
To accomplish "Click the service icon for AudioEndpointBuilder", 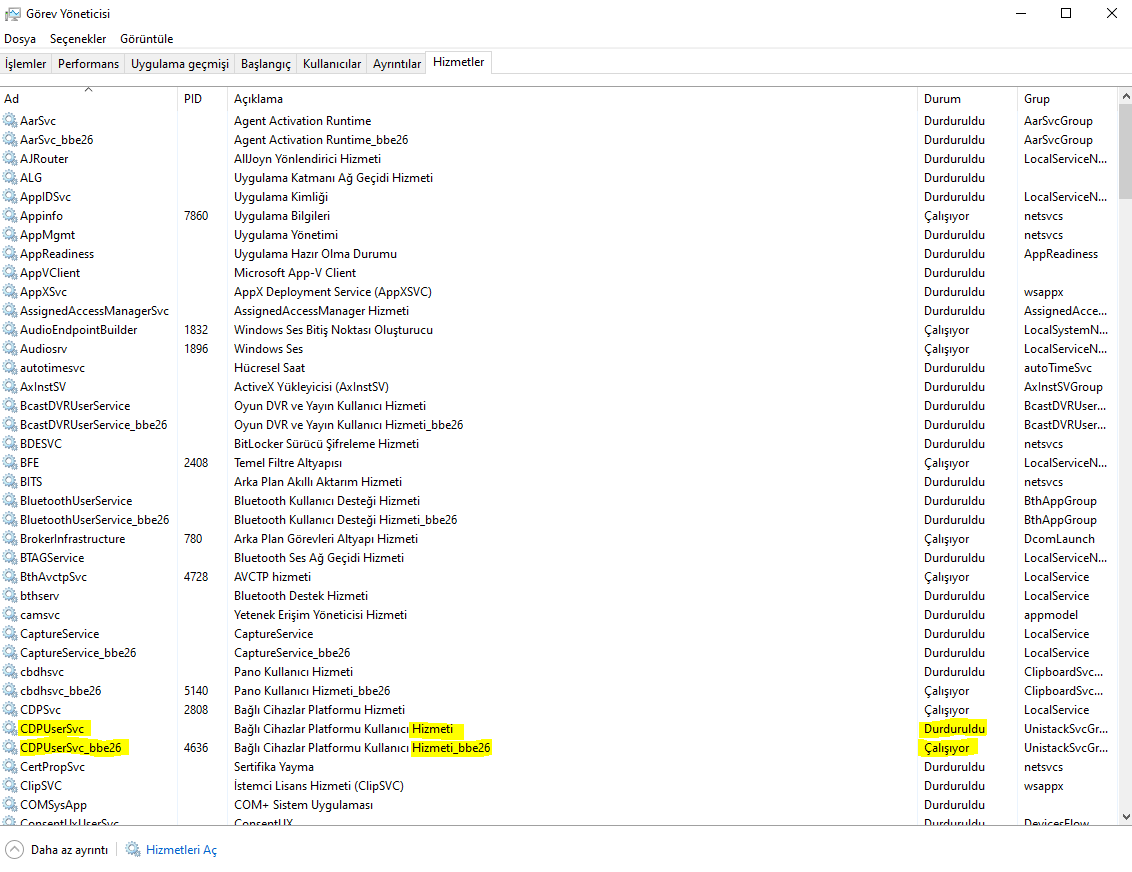I will [10, 330].
